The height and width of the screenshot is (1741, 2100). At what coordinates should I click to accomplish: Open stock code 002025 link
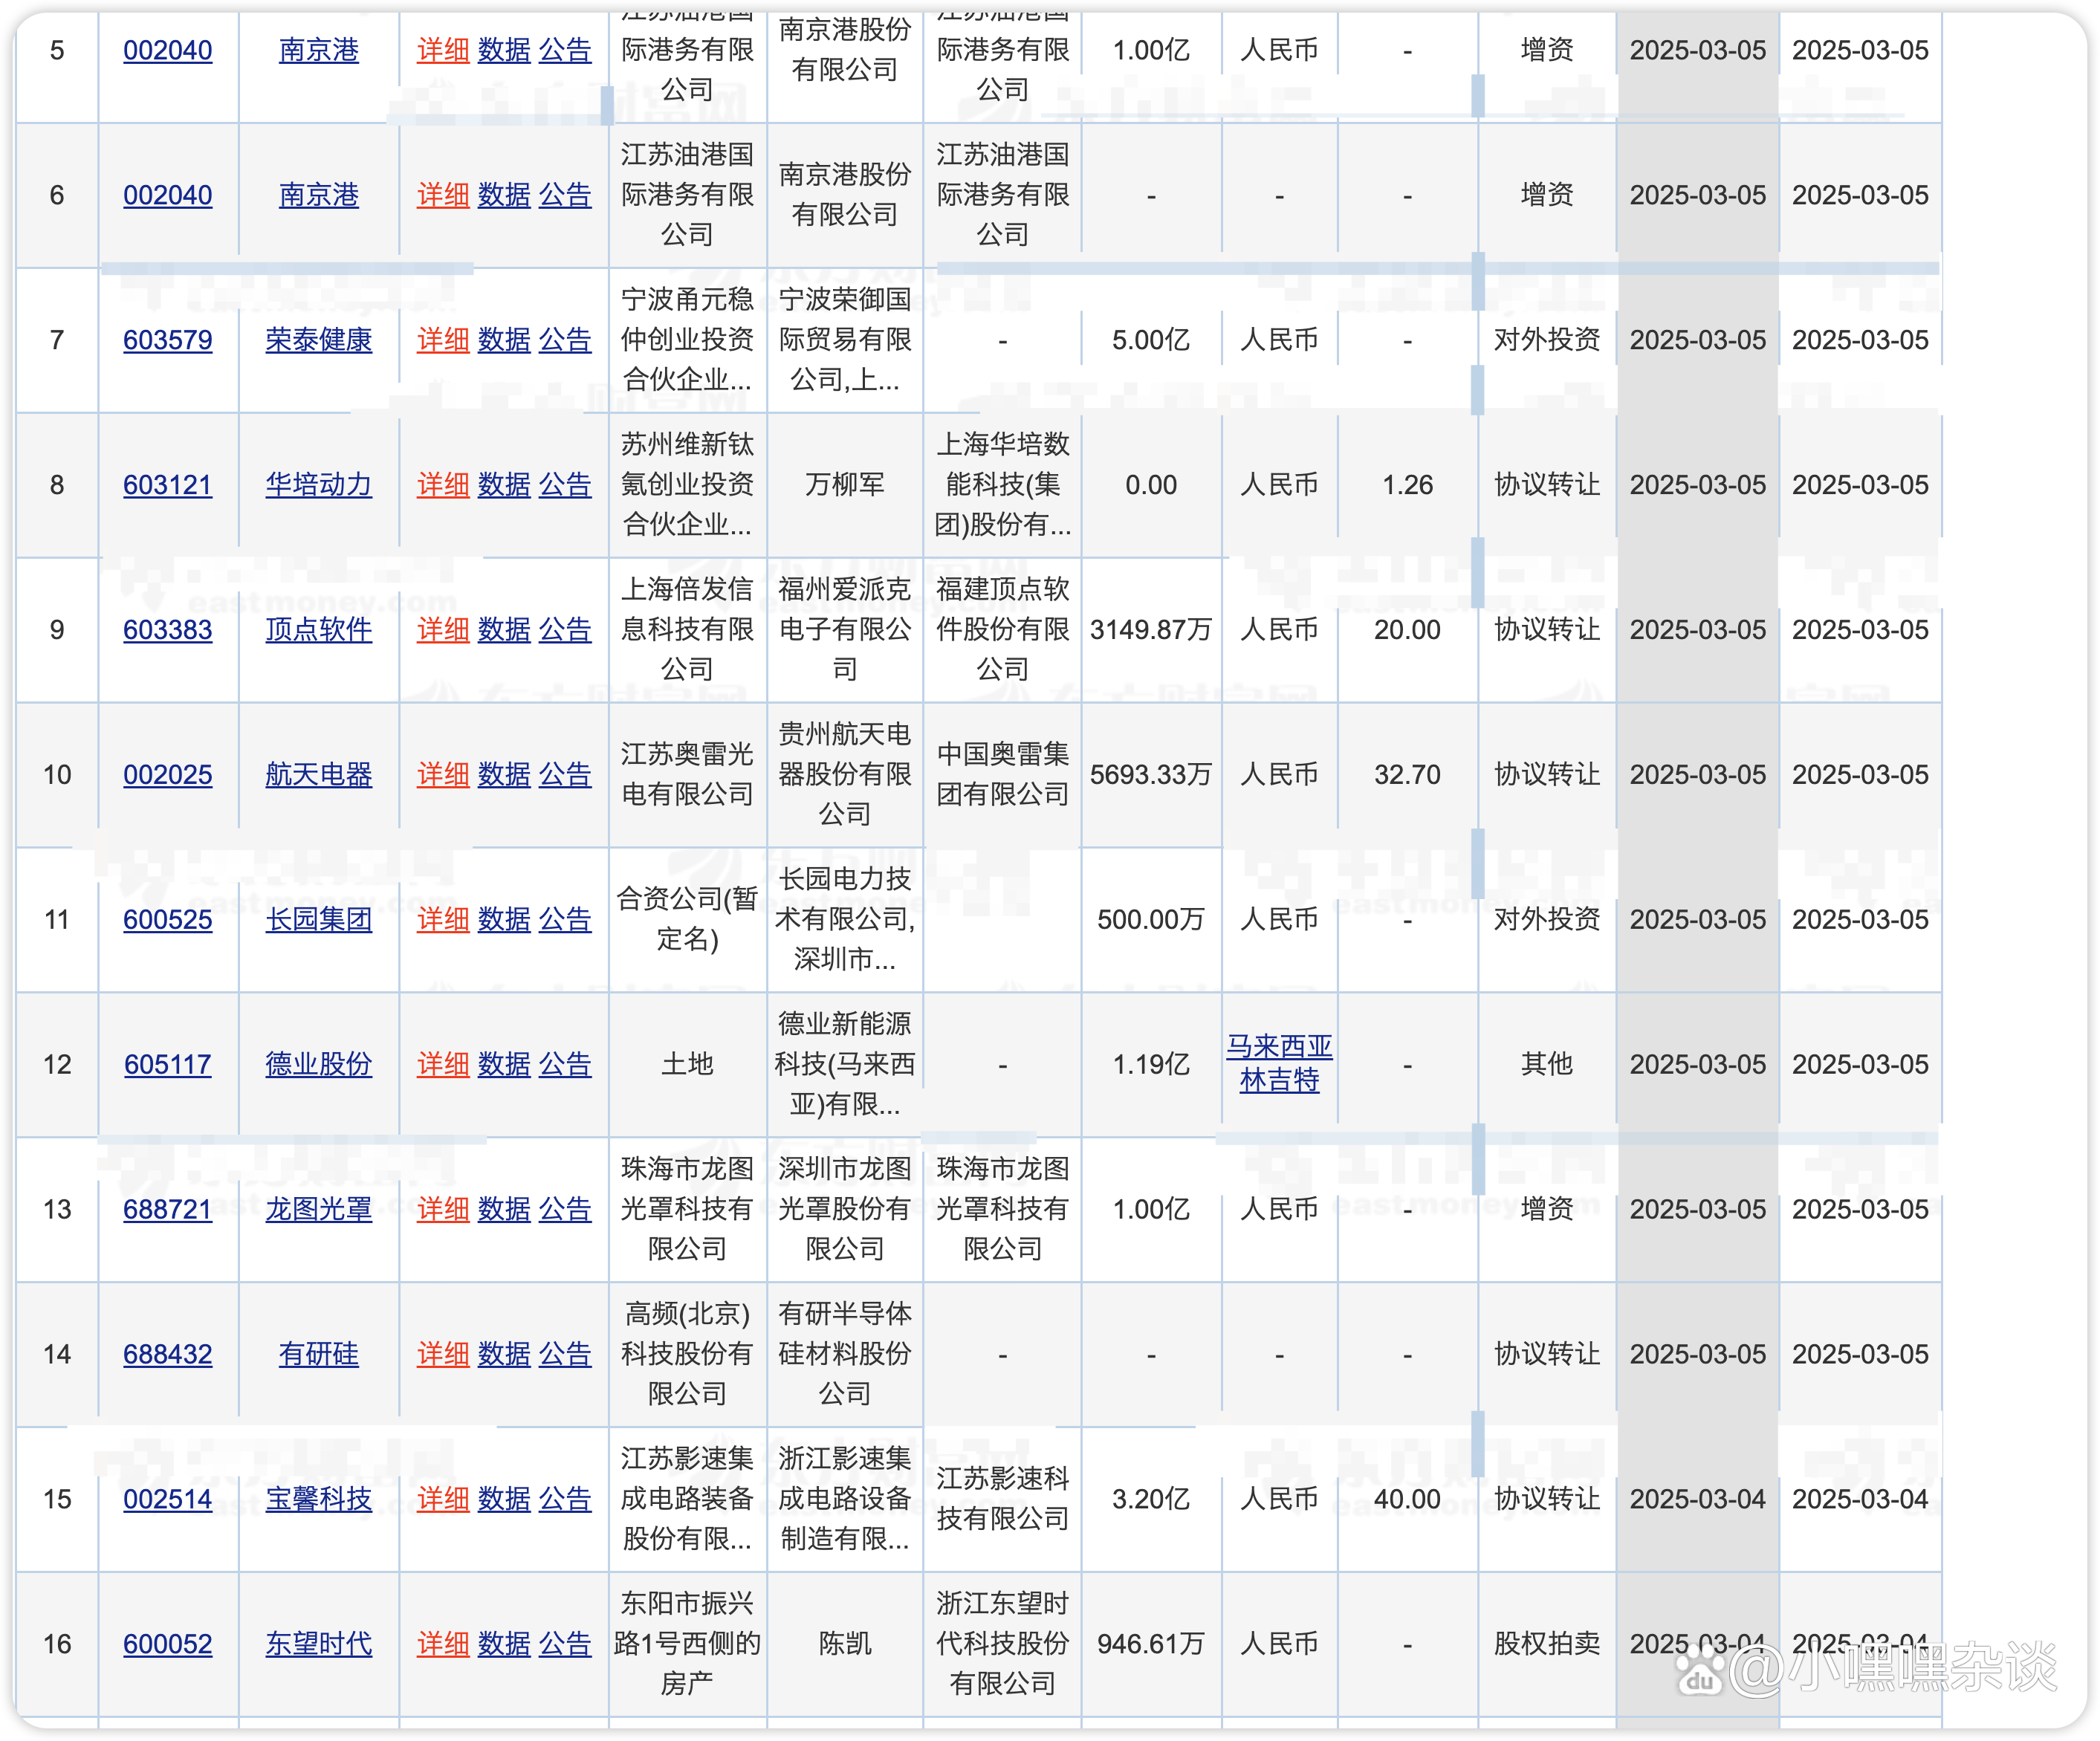coord(168,775)
